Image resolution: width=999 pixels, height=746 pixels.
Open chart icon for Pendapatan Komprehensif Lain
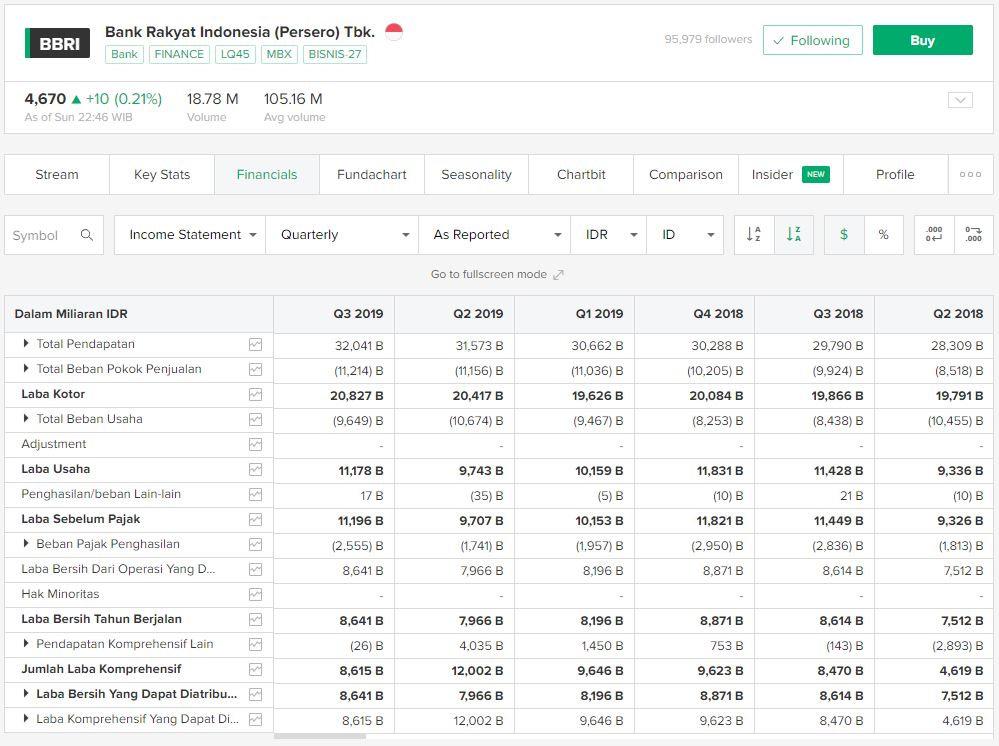(255, 645)
